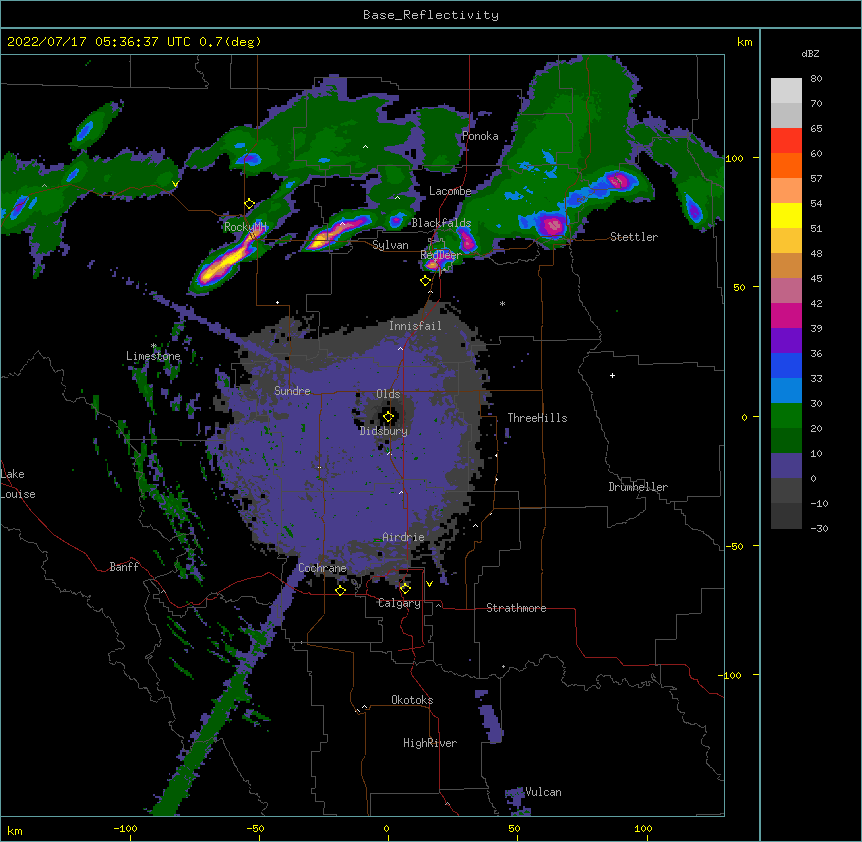Click the Lacombe city label

[450, 191]
